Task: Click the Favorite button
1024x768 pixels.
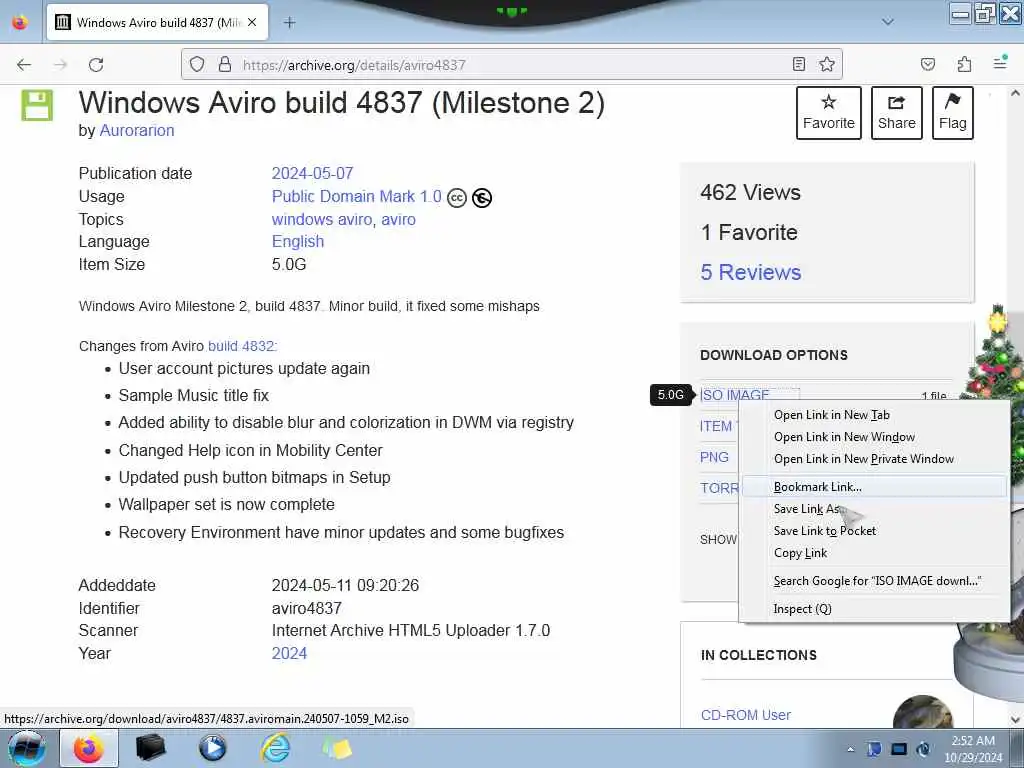Action: click(x=829, y=113)
